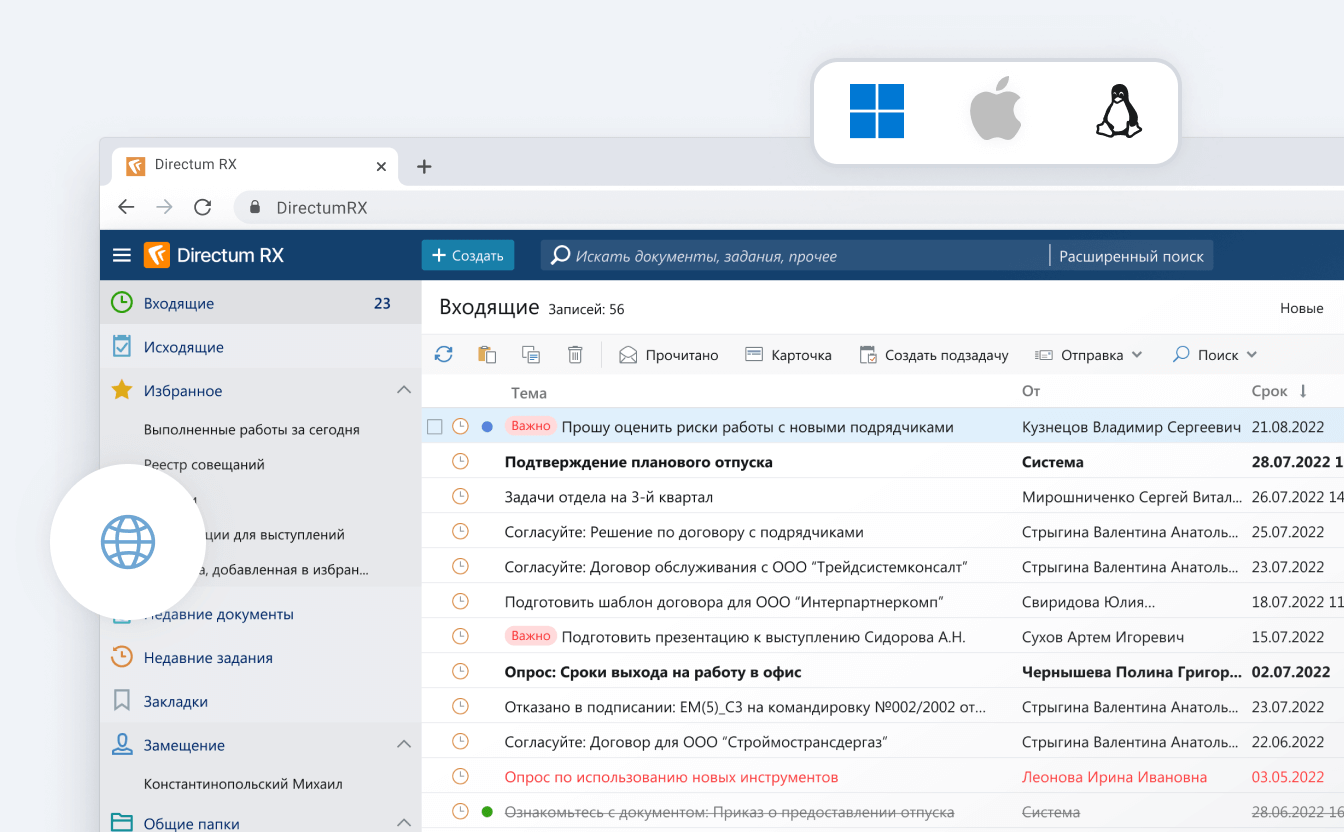The image size is (1344, 832).
Task: Mark the selected task as Прочитано
Action: coord(668,354)
